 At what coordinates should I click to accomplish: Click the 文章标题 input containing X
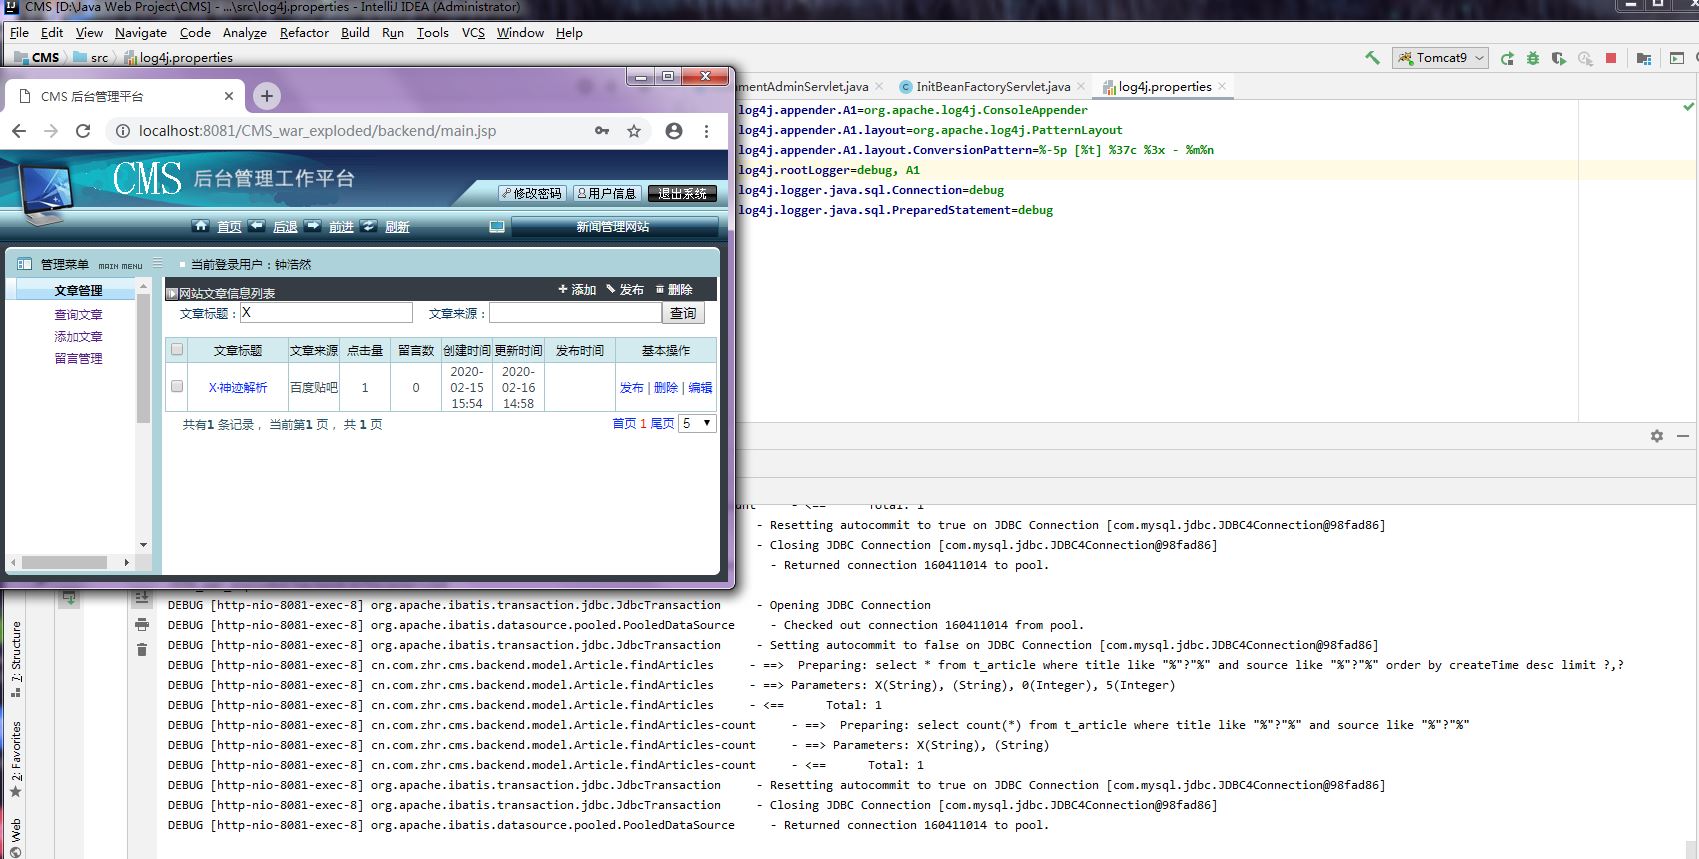pos(326,313)
